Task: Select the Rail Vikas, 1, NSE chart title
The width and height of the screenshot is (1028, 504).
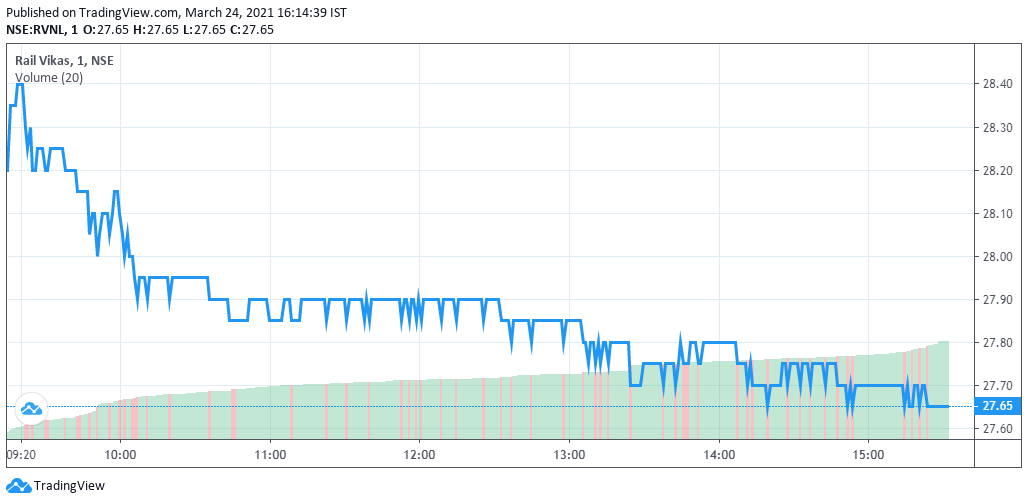Action: [x=64, y=61]
